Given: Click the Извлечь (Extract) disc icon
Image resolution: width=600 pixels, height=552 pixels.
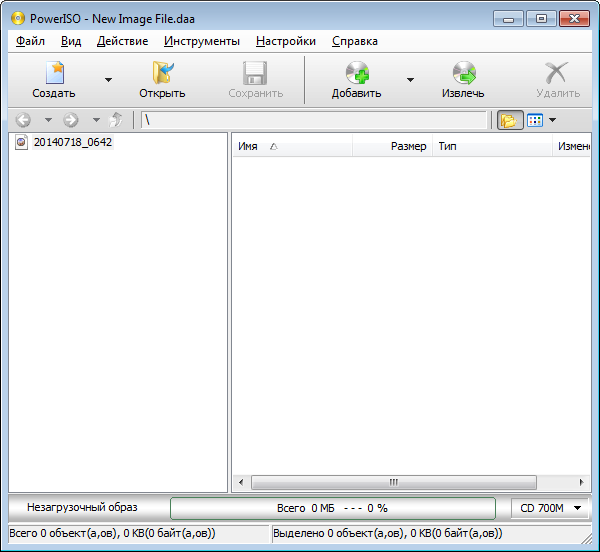Looking at the screenshot, I should point(463,74).
